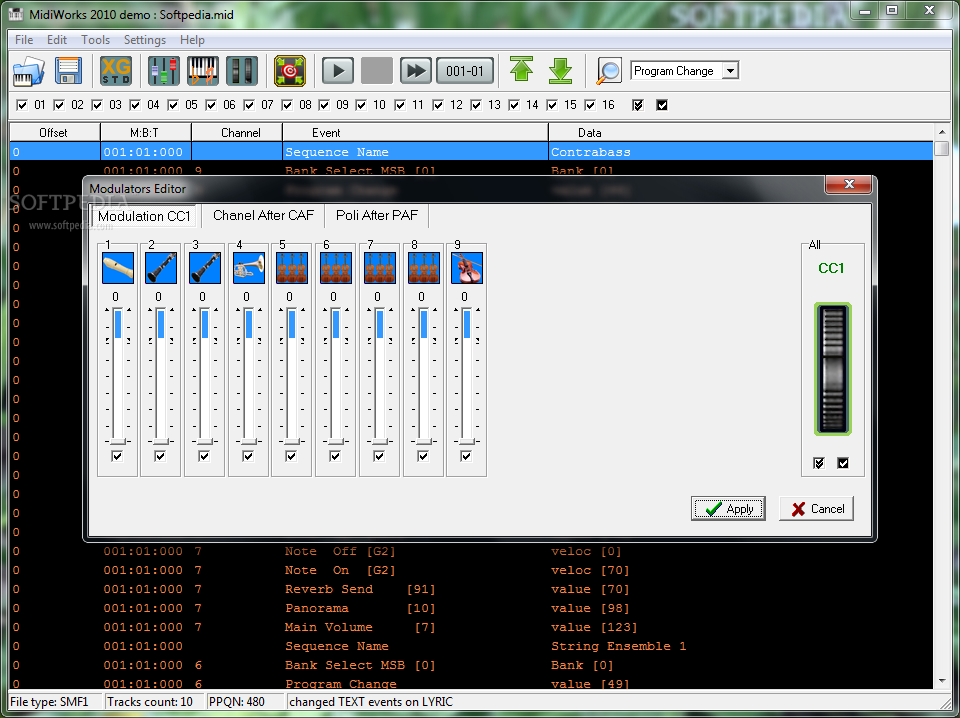The image size is (960, 718).
Task: Click black checkbox icon in All panel
Action: [843, 463]
